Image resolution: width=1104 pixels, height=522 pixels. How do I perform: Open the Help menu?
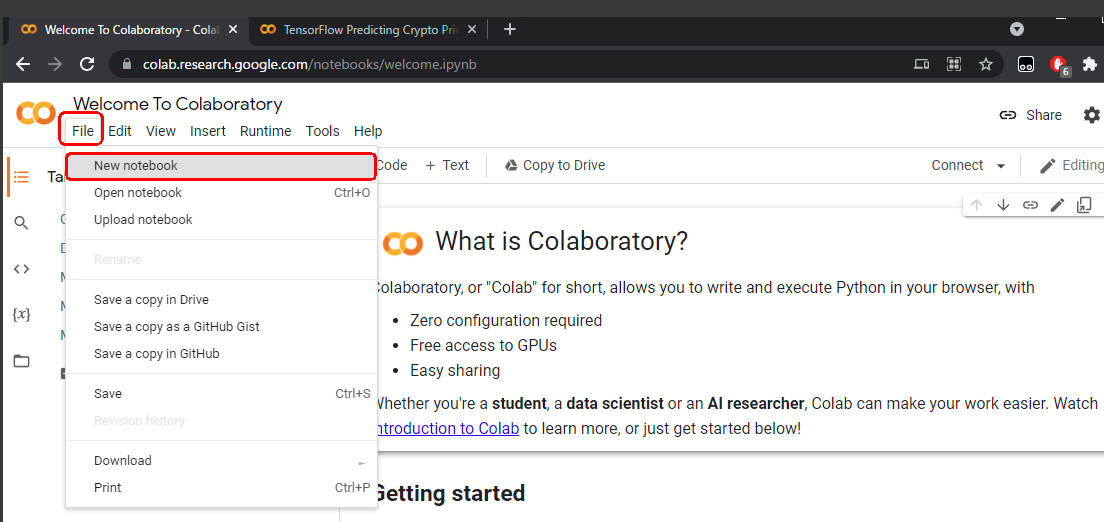point(368,131)
